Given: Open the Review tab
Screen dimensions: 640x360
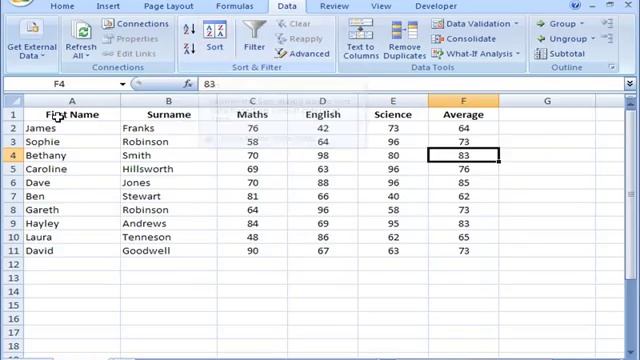Looking at the screenshot, I should (x=334, y=6).
